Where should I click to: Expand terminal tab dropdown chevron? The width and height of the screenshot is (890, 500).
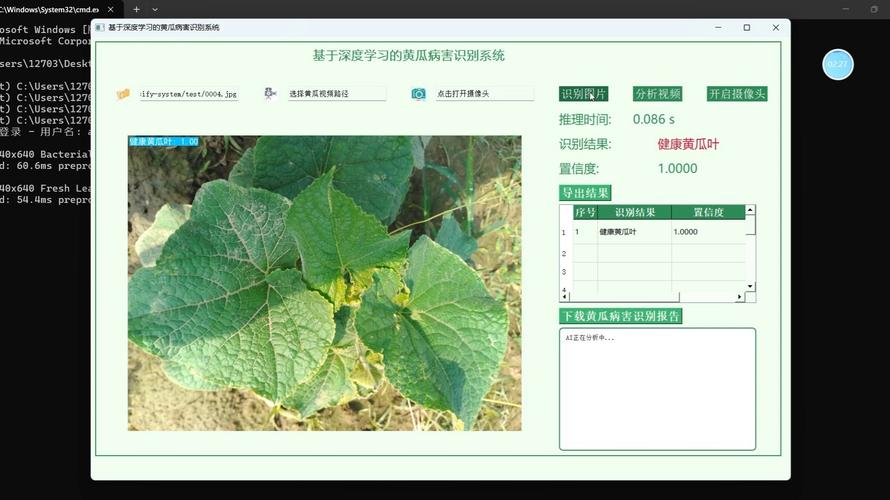pyautogui.click(x=155, y=10)
